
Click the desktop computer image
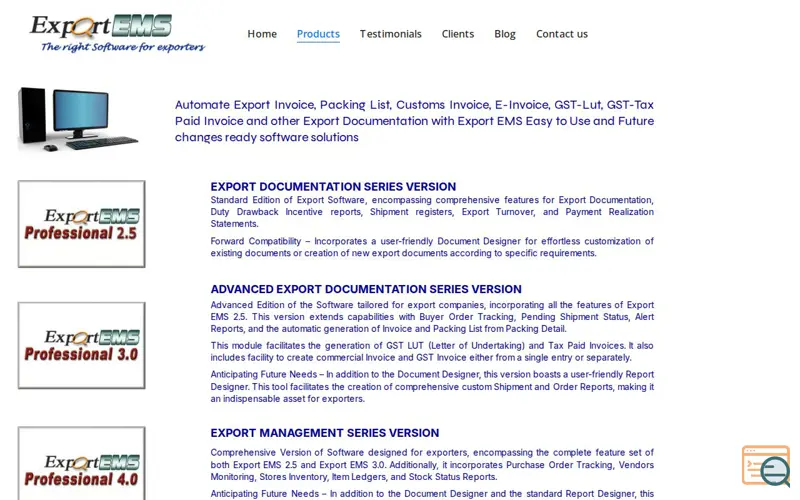point(78,119)
